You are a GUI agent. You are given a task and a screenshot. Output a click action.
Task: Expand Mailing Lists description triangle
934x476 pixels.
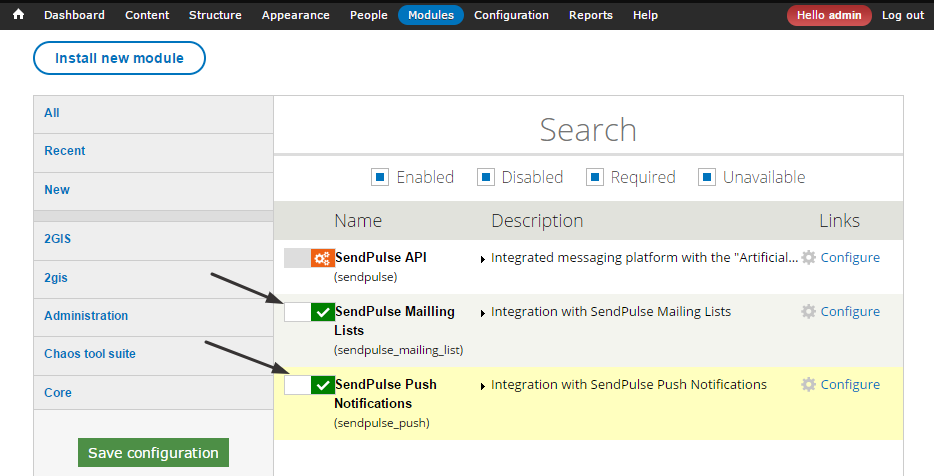click(x=483, y=313)
